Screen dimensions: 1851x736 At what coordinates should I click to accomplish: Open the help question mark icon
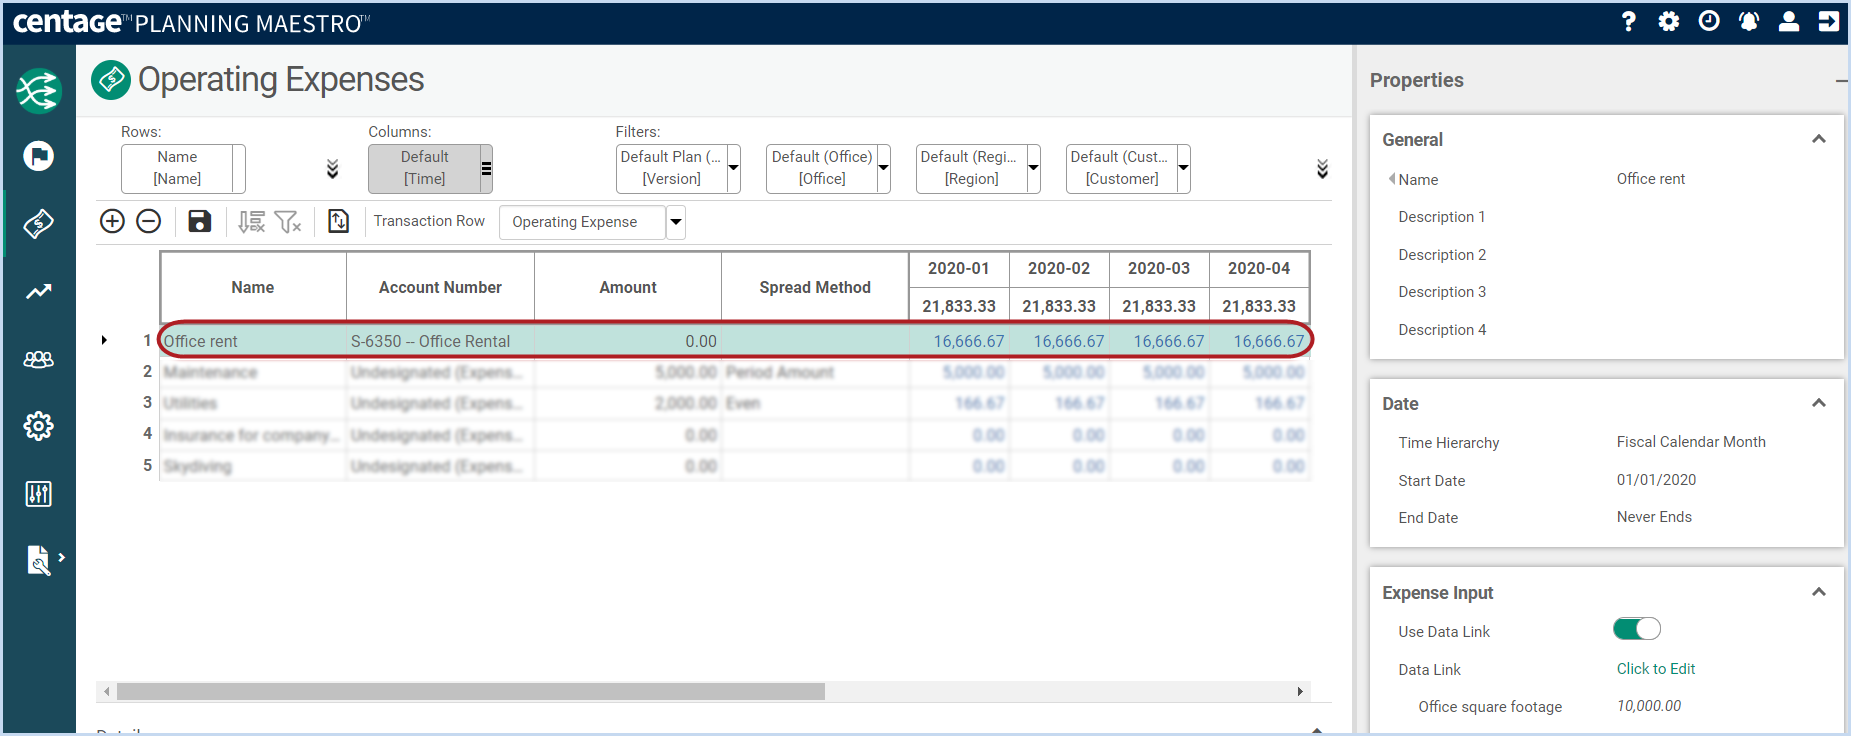click(1629, 21)
